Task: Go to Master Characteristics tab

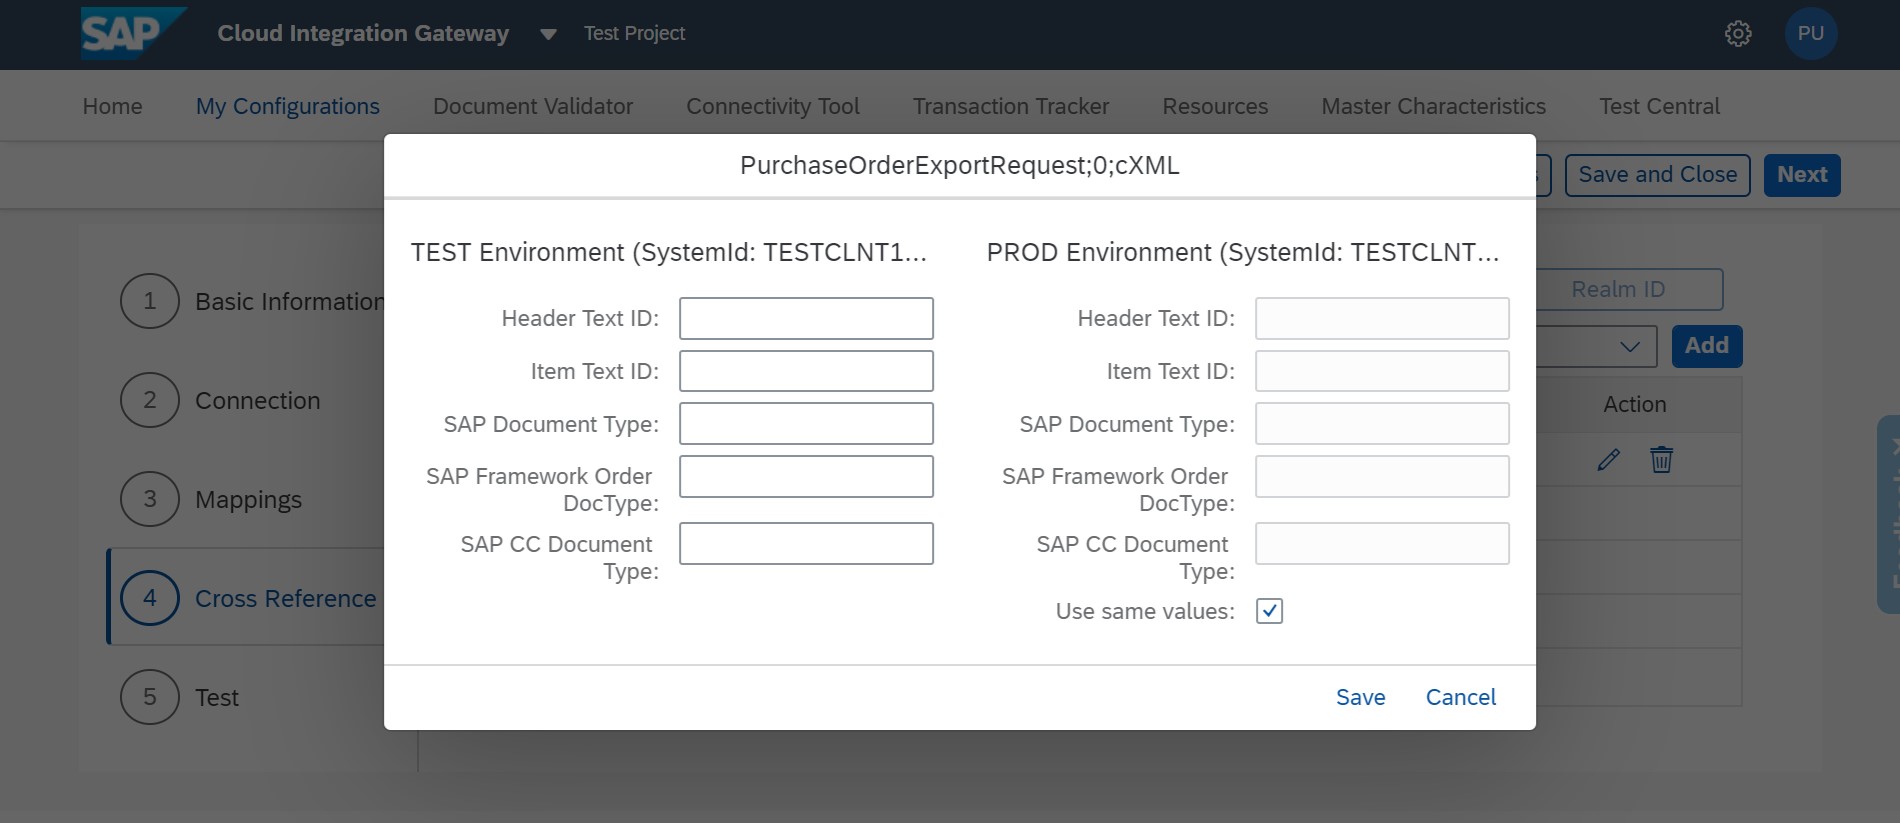Action: coord(1434,106)
